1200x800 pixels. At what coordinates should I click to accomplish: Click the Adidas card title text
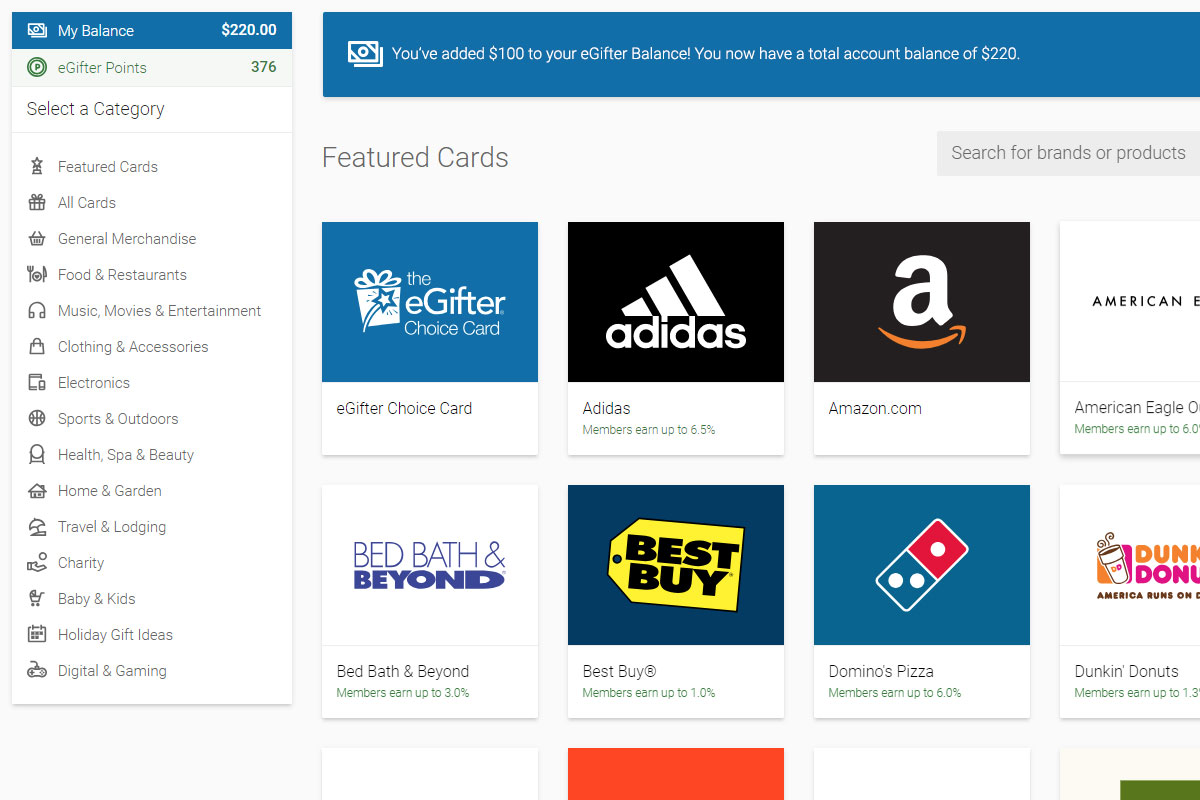tap(607, 408)
